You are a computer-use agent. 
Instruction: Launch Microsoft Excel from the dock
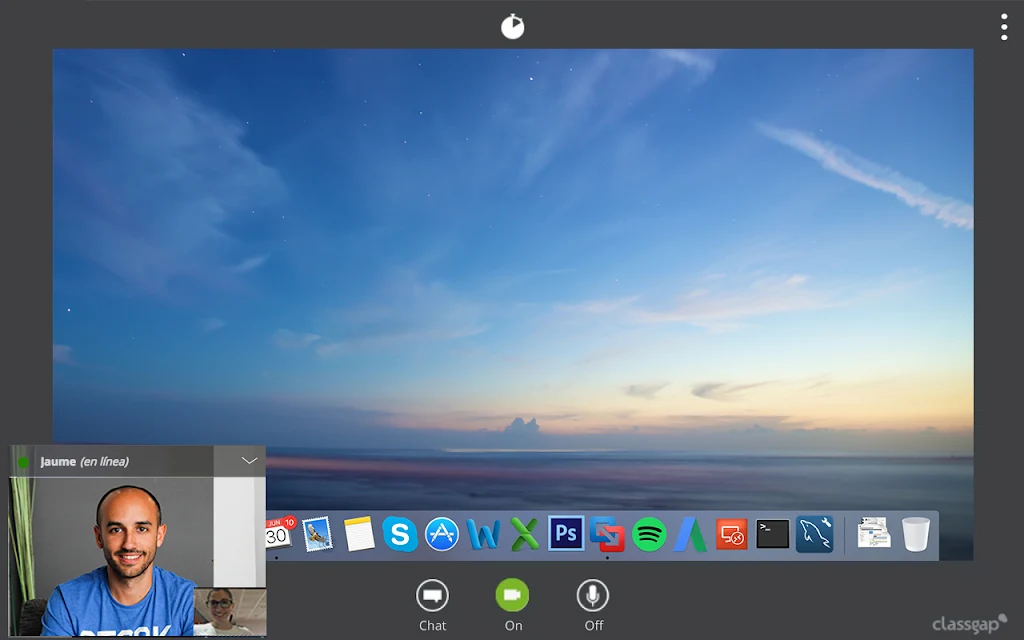(524, 534)
